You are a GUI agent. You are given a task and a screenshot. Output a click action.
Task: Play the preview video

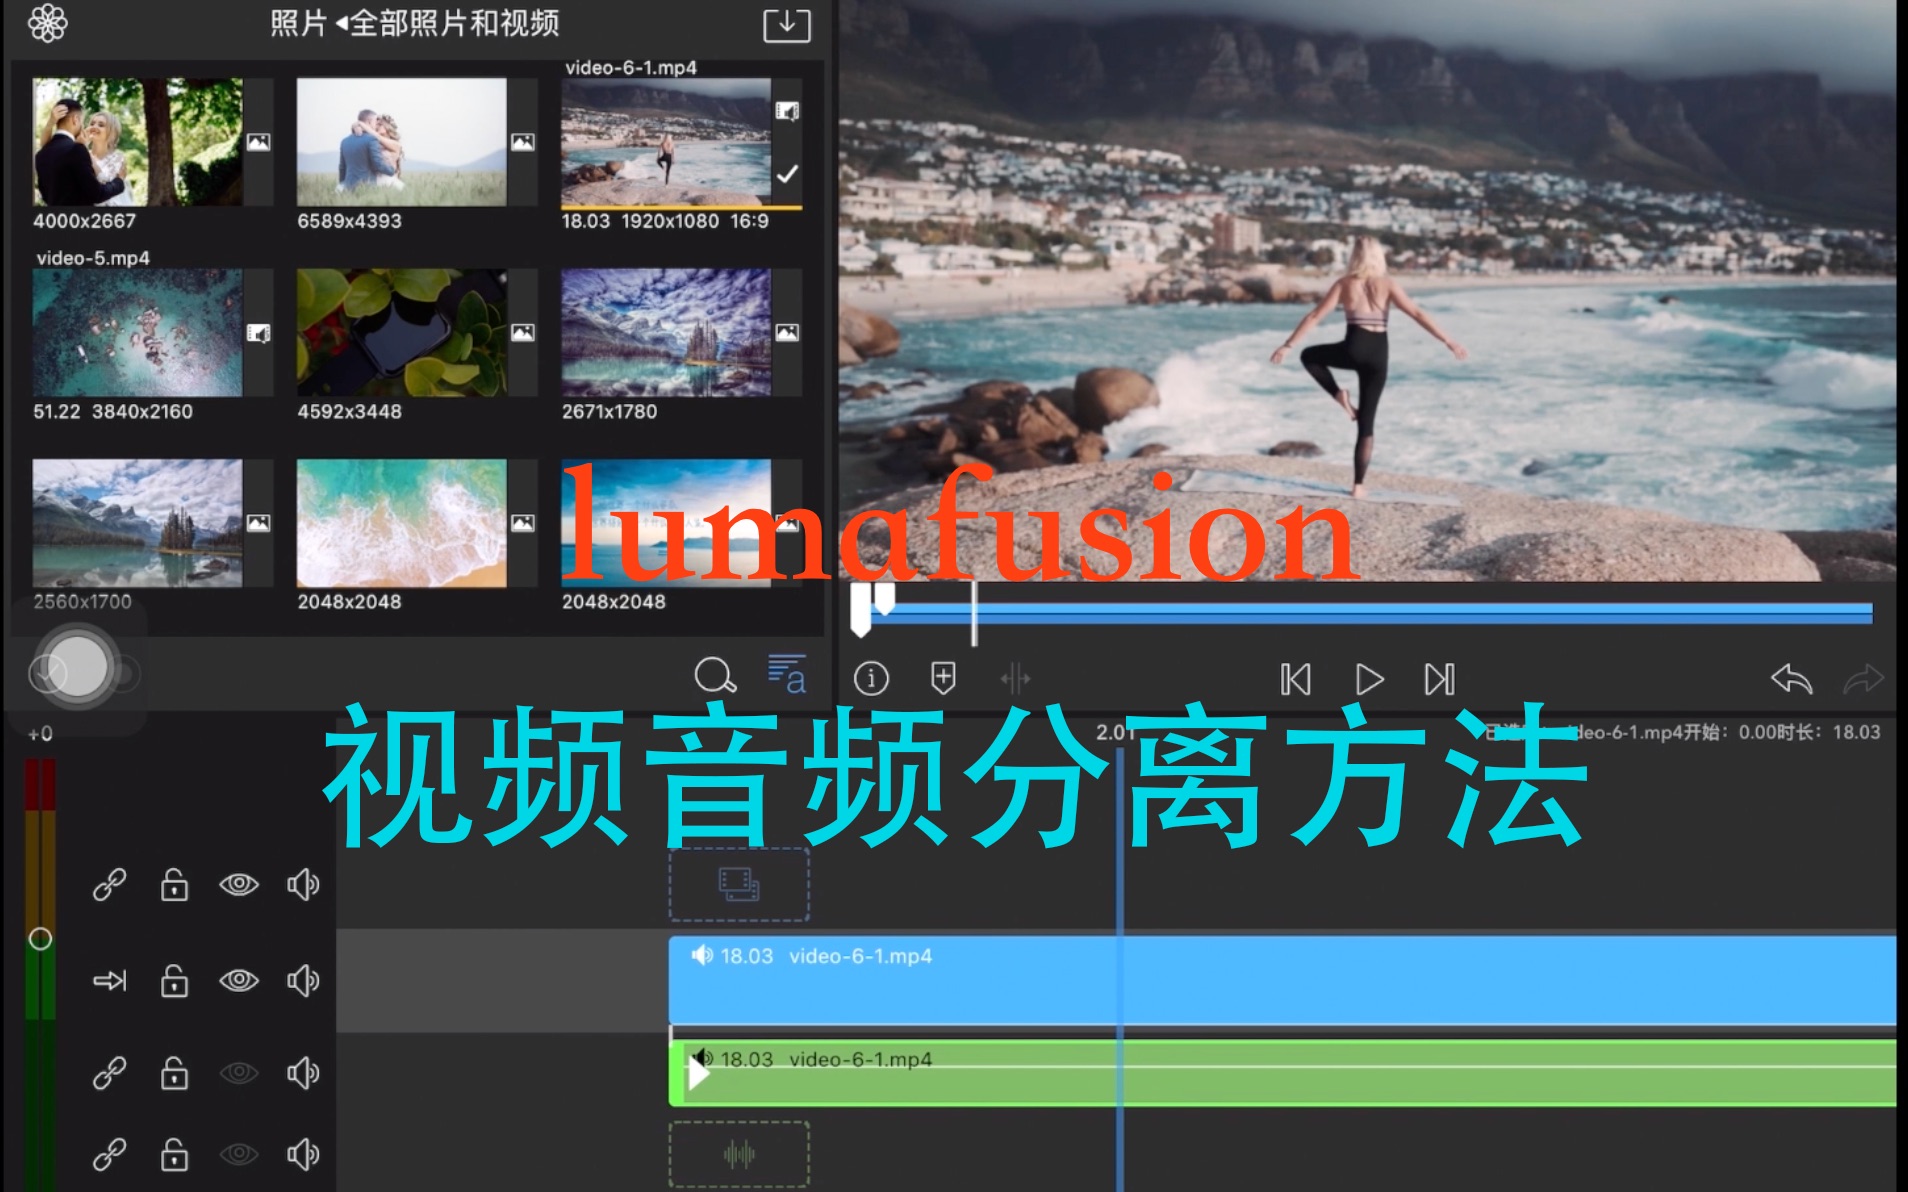pos(1369,680)
